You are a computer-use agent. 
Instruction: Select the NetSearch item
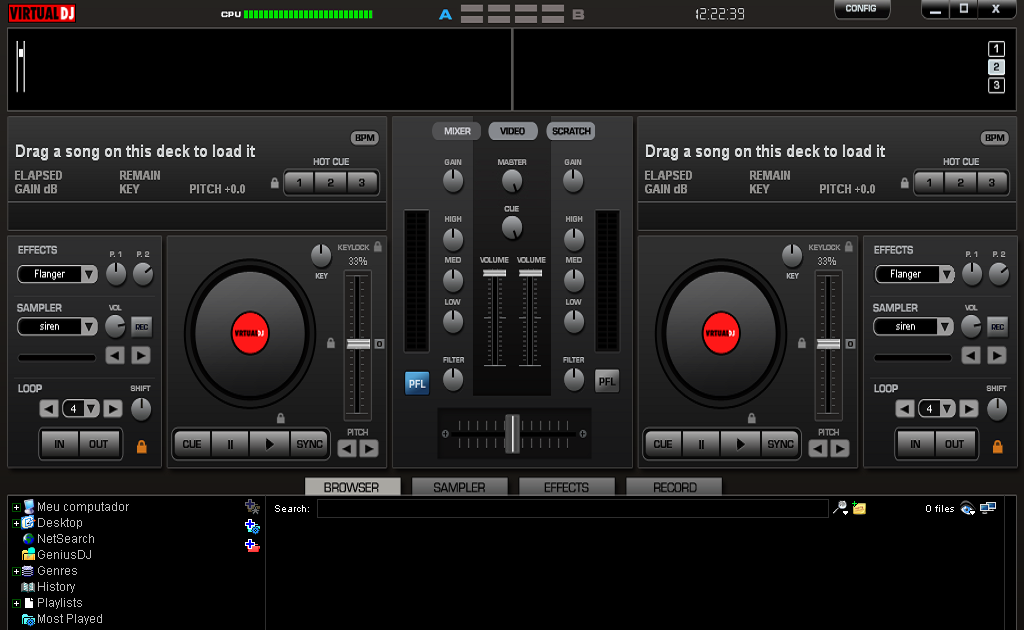coord(65,539)
